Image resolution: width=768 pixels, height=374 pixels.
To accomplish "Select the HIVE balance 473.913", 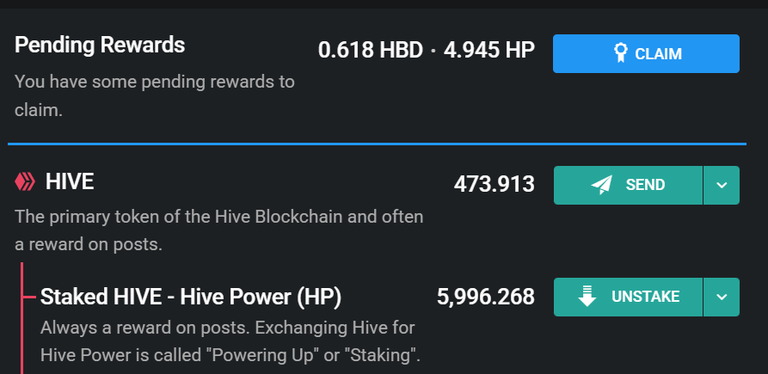I will (x=494, y=185).
